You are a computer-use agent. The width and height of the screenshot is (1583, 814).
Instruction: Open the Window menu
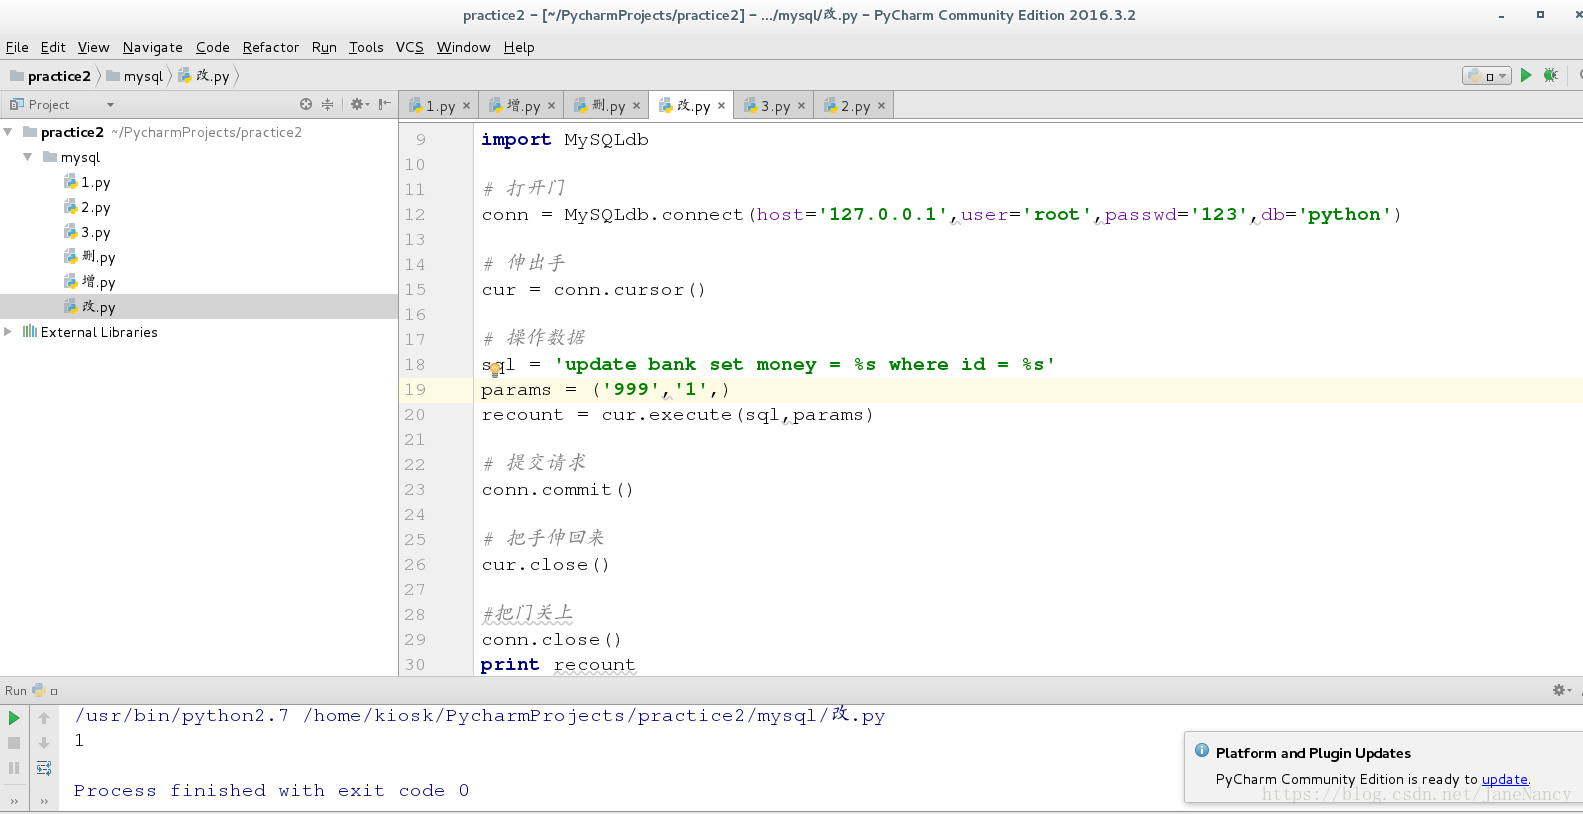[464, 47]
